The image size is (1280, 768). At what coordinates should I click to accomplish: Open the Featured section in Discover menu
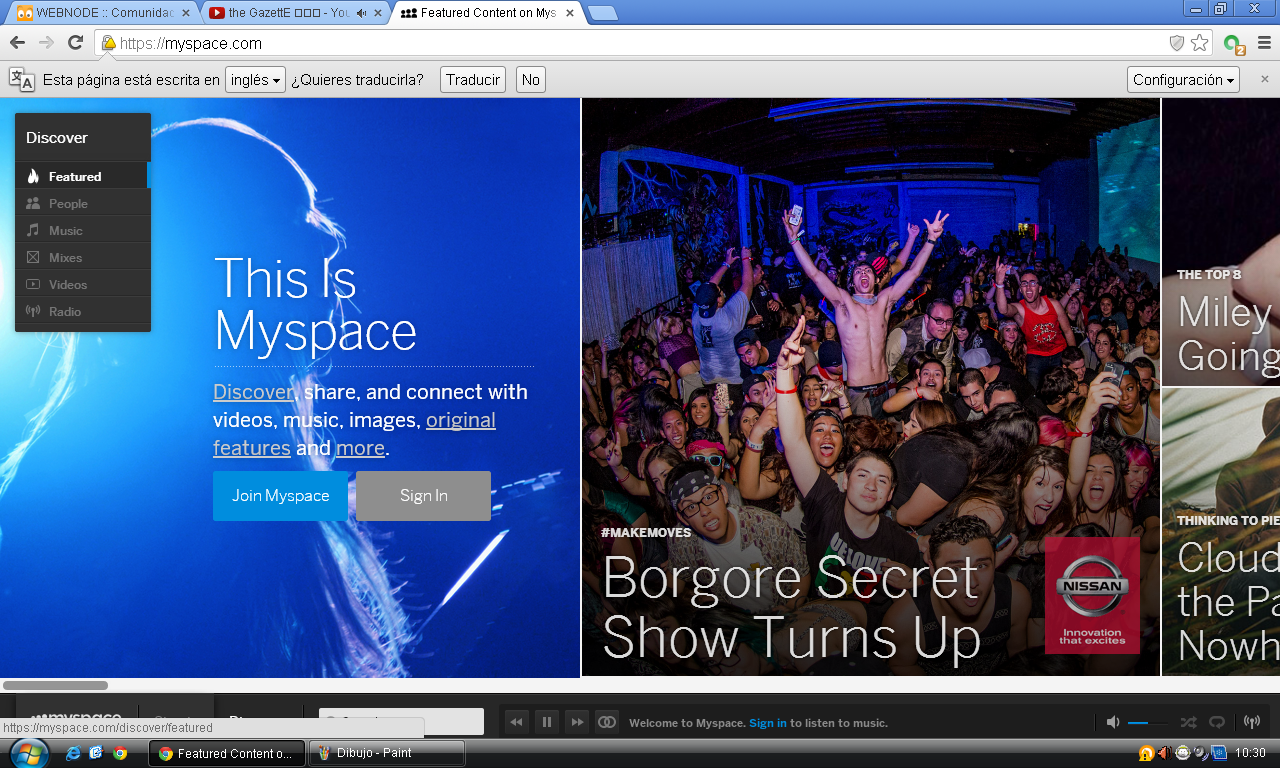(82, 176)
